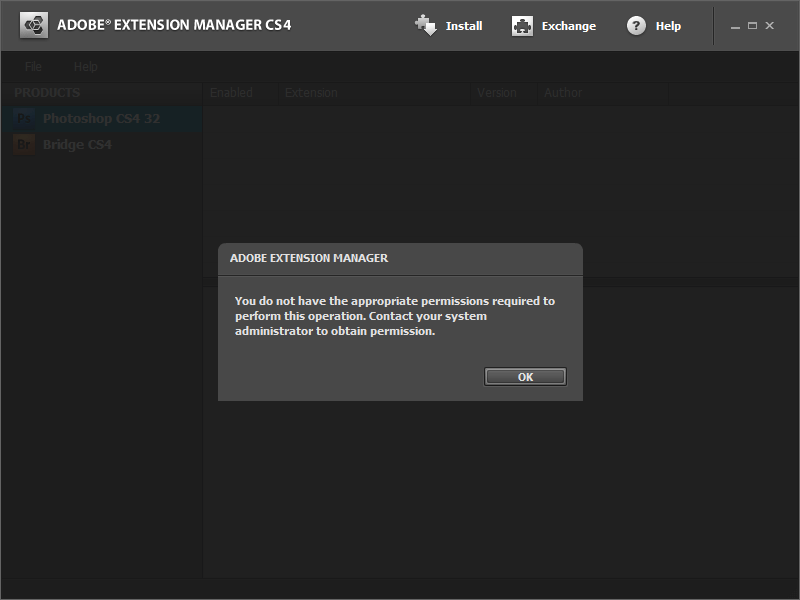The width and height of the screenshot is (800, 600).
Task: Select the Bridge Br product icon
Action: pyautogui.click(x=25, y=145)
